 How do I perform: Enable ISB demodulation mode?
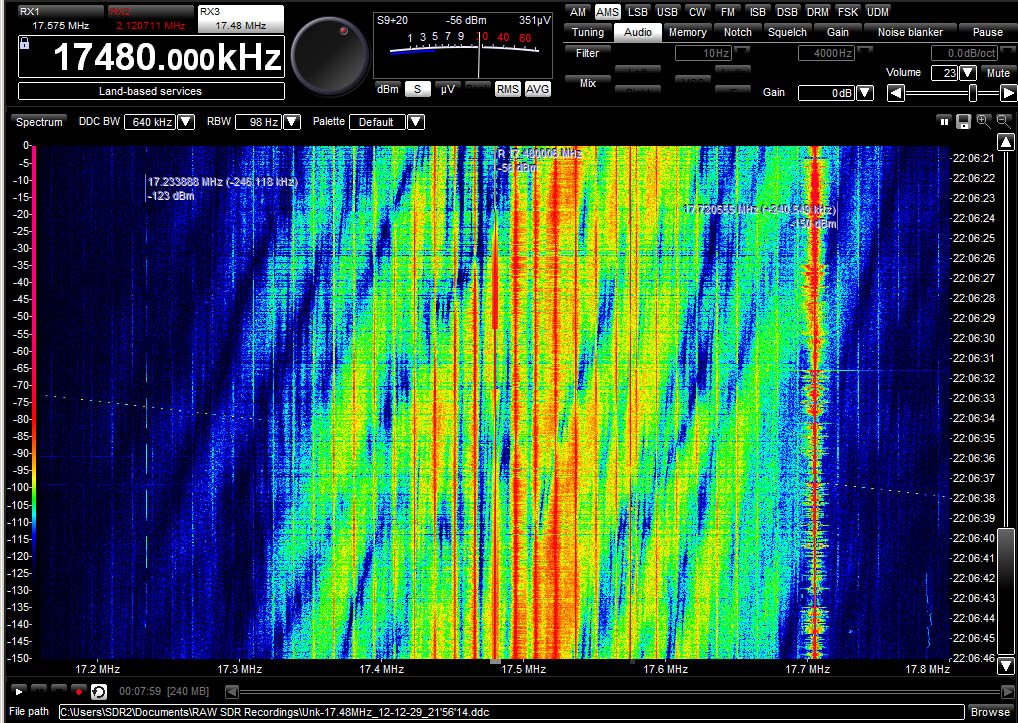pos(758,12)
